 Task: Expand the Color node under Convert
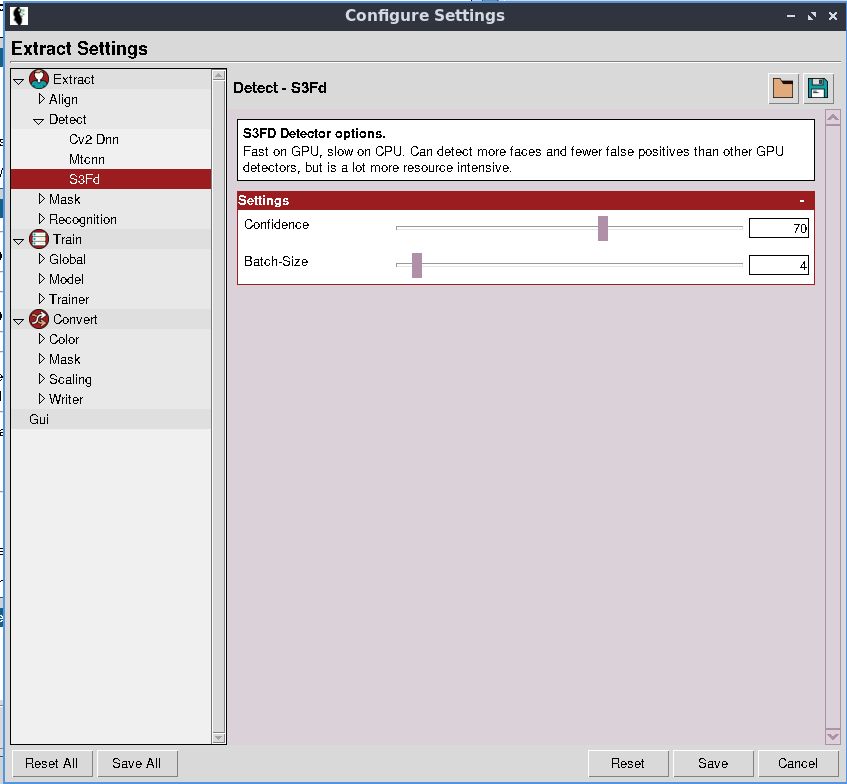tap(42, 339)
